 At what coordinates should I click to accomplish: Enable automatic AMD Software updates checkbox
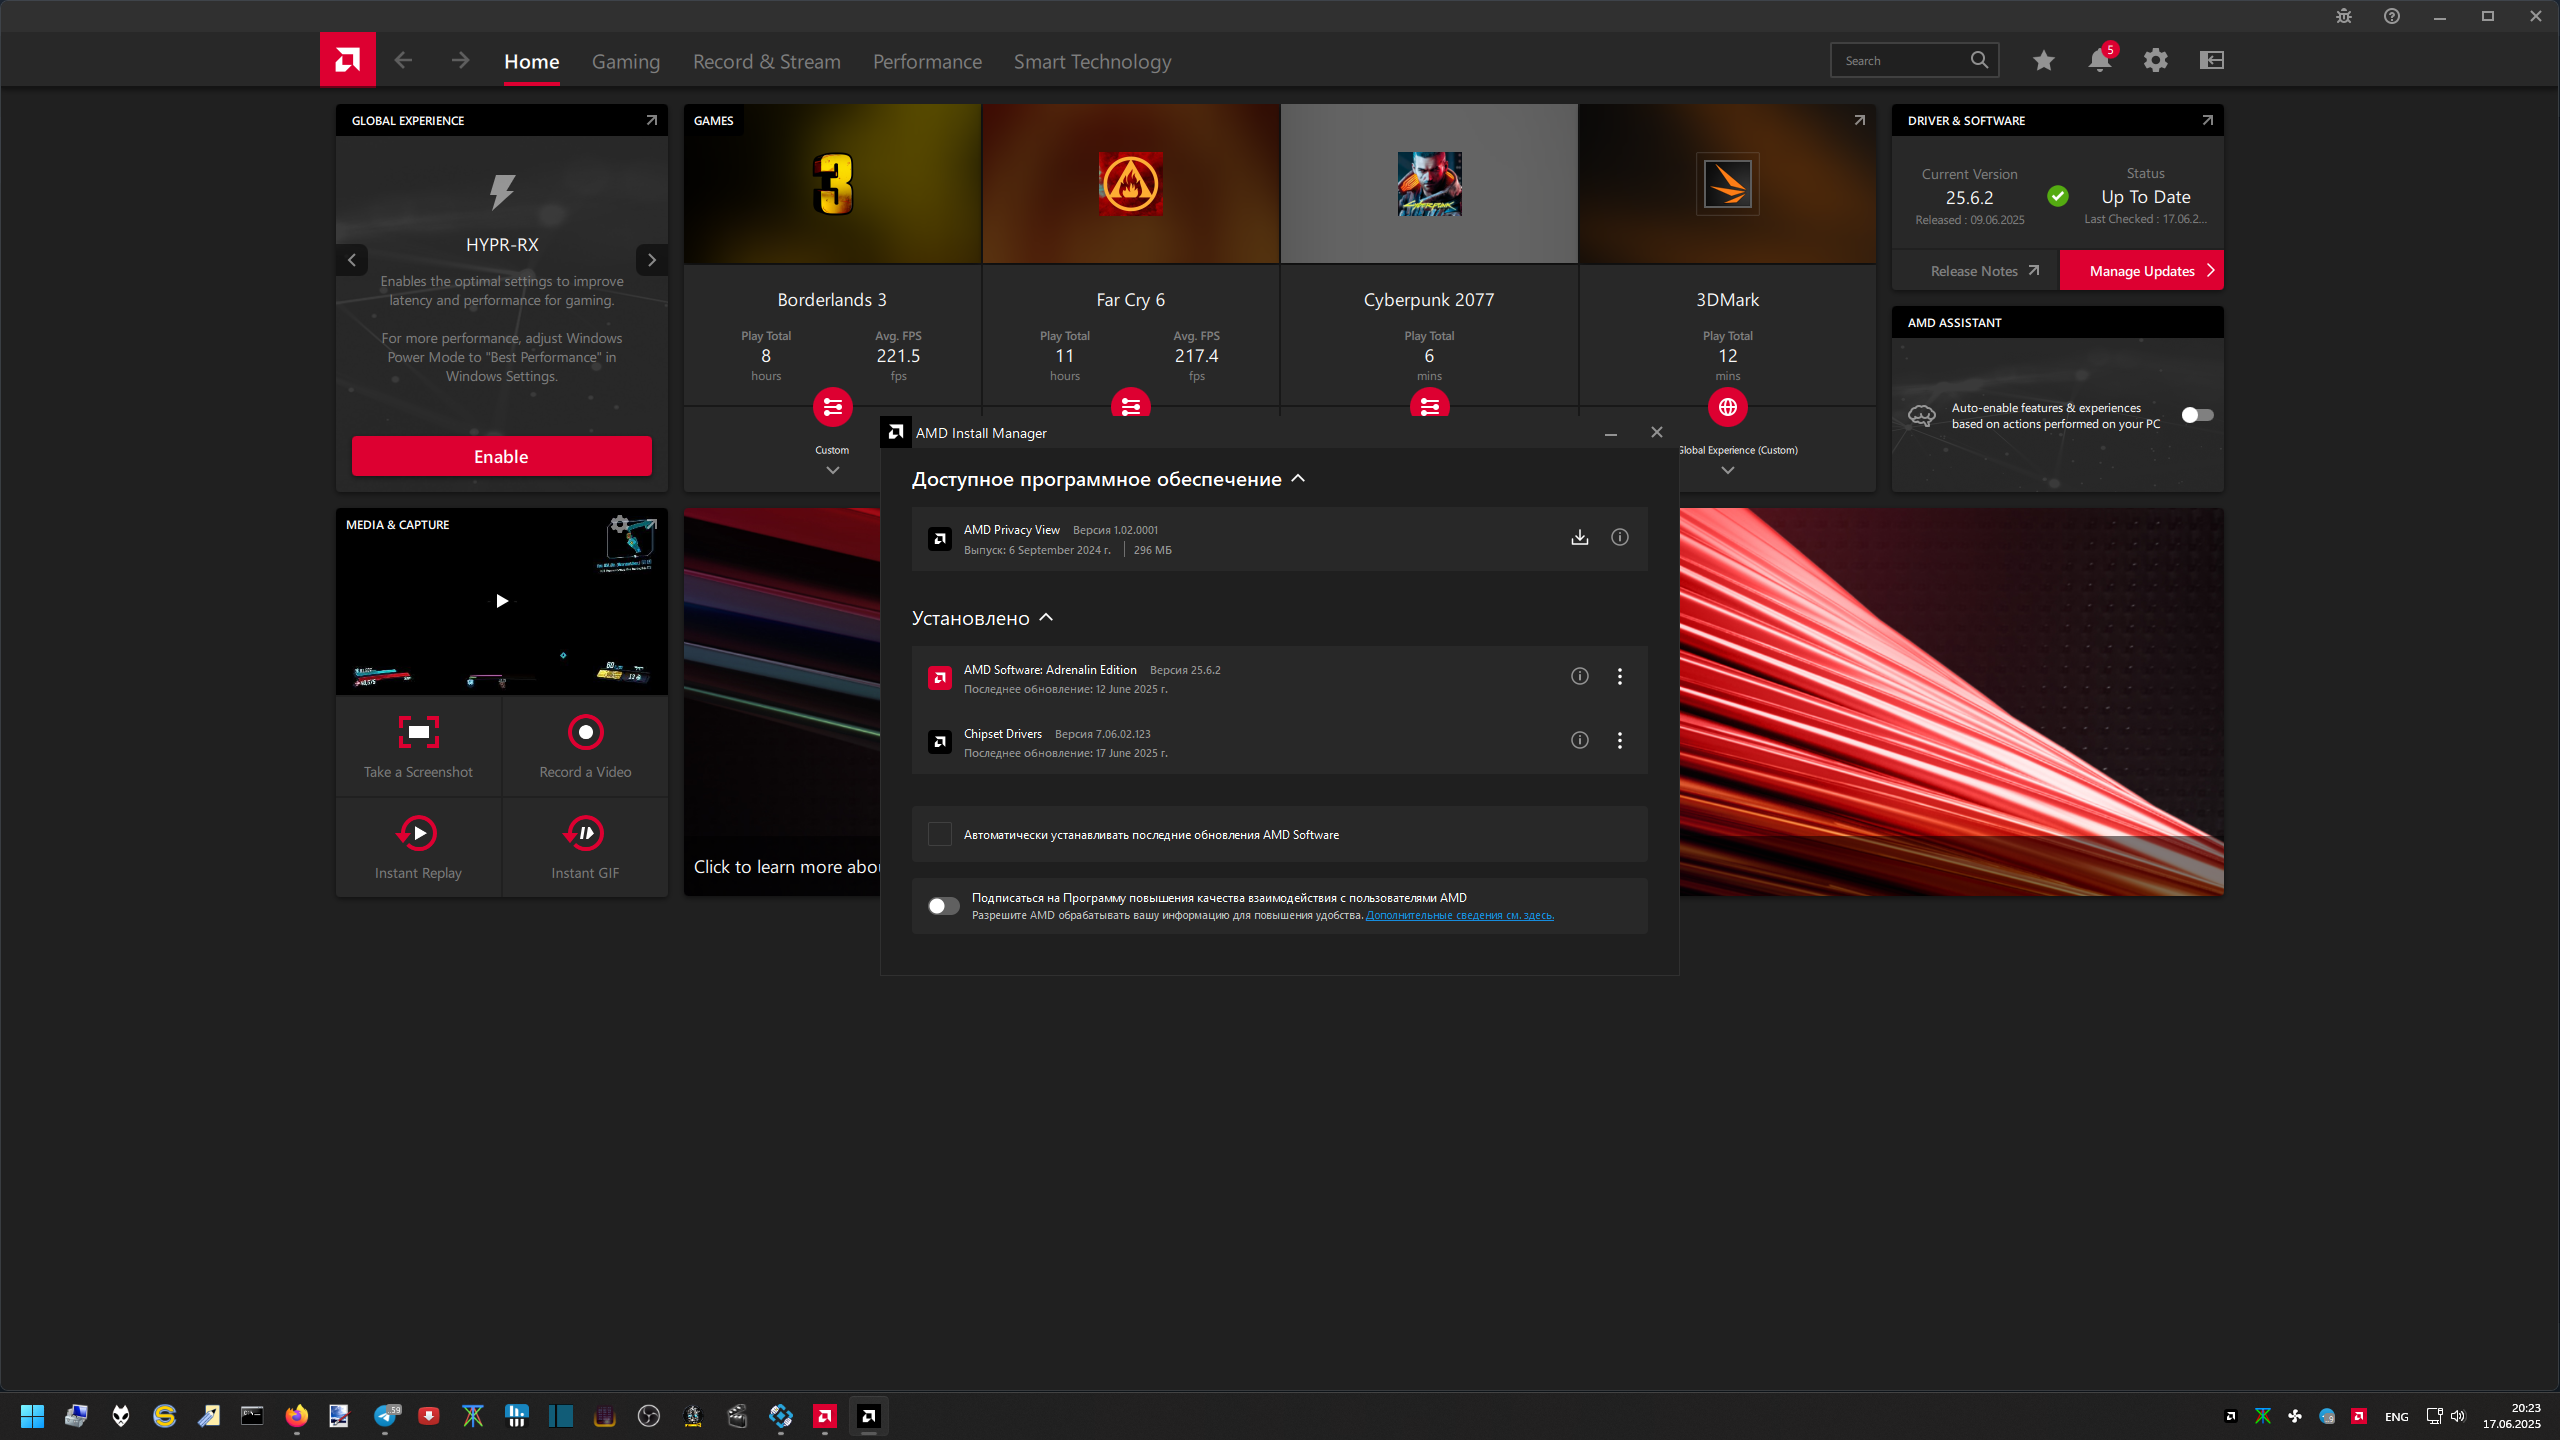point(939,834)
